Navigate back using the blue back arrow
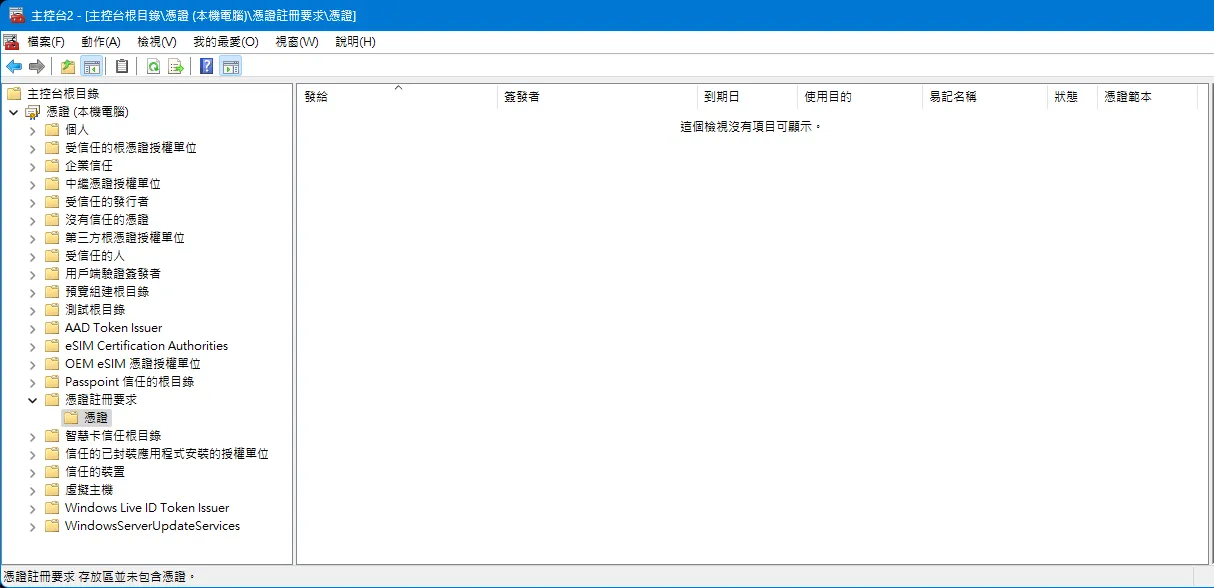1214x588 pixels. point(14,66)
